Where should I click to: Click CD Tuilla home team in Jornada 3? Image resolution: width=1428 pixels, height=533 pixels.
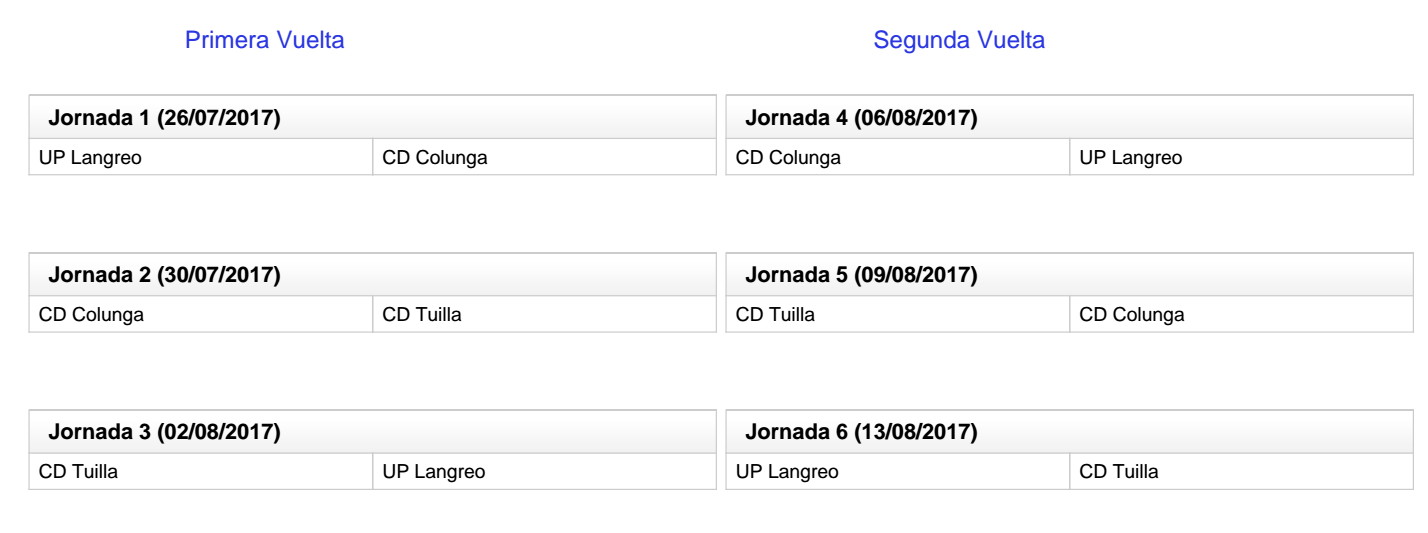point(79,470)
